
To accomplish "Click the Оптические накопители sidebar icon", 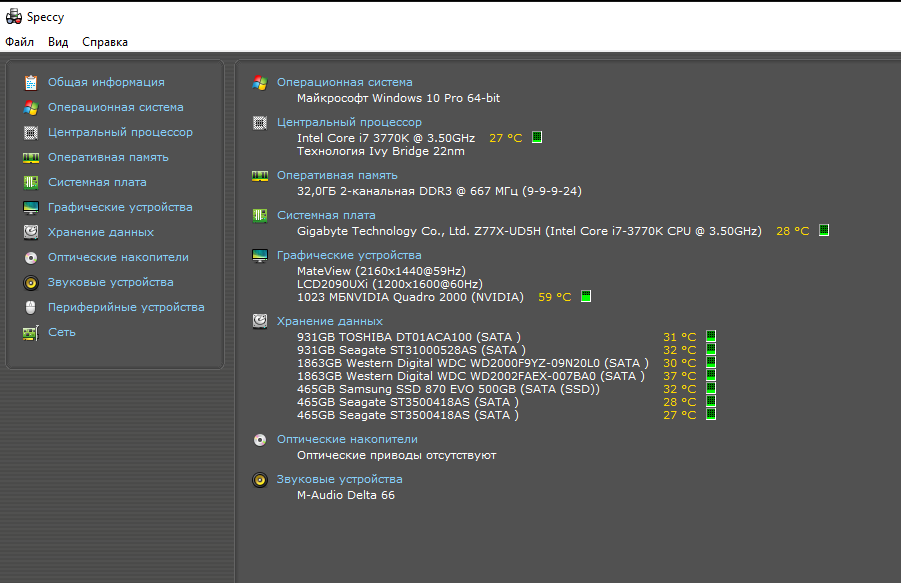I will point(31,258).
